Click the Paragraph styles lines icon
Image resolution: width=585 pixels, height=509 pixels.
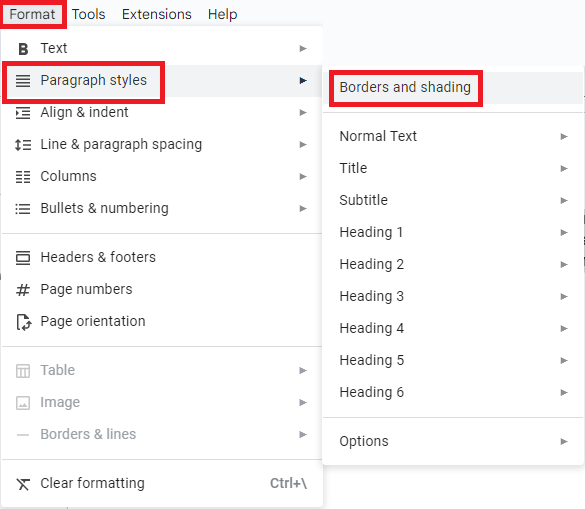pos(23,81)
